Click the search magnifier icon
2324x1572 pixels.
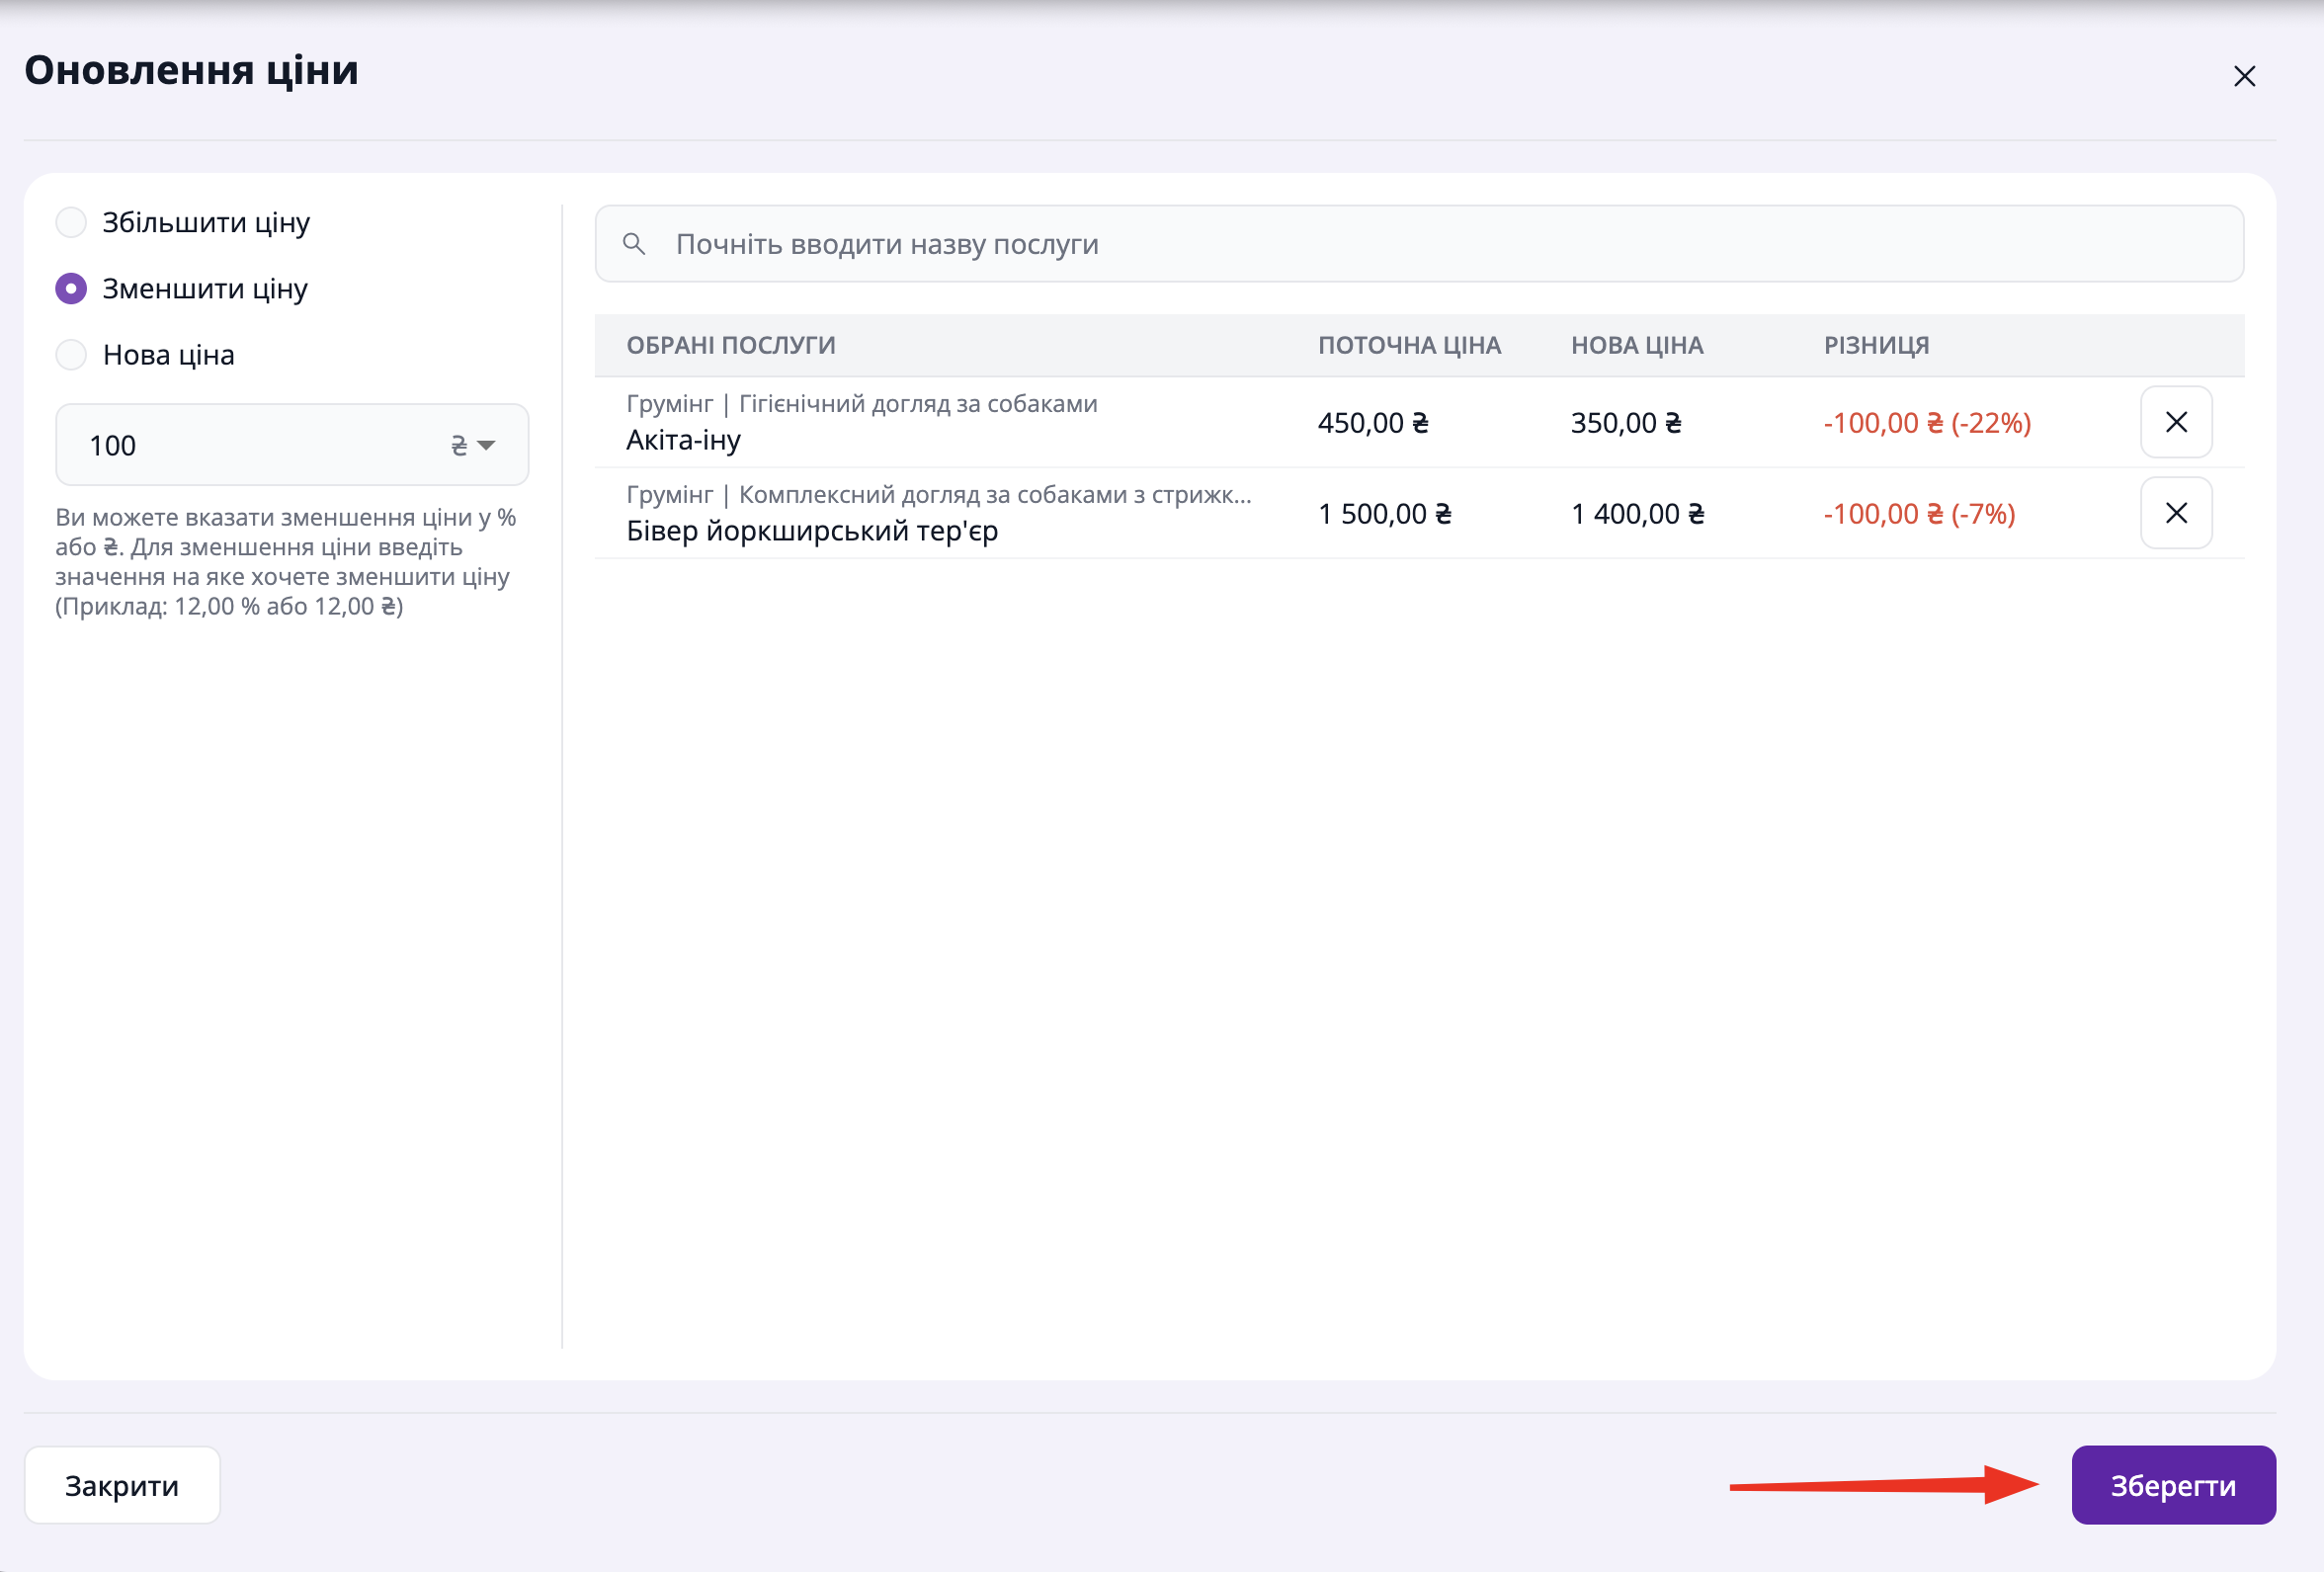634,244
